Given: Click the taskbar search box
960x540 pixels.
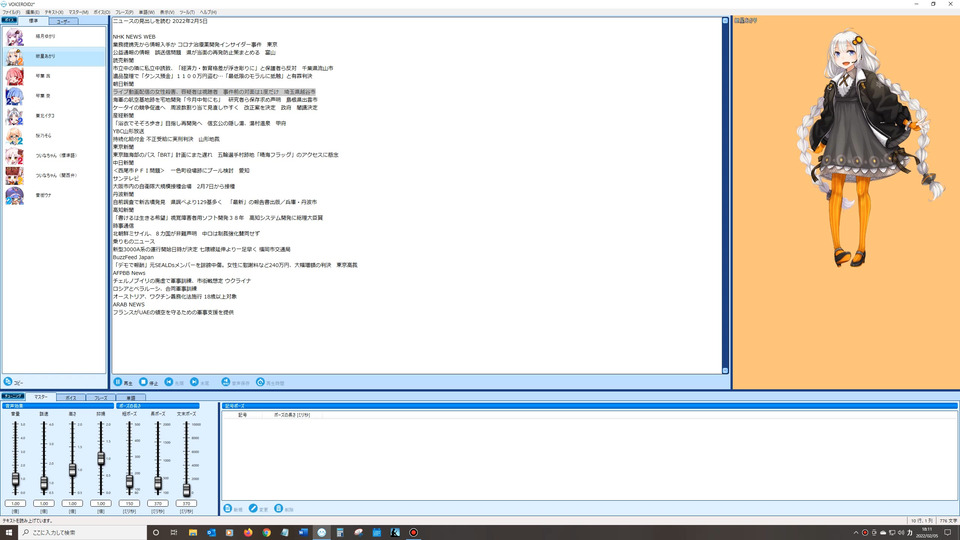Looking at the screenshot, I should click(83, 532).
